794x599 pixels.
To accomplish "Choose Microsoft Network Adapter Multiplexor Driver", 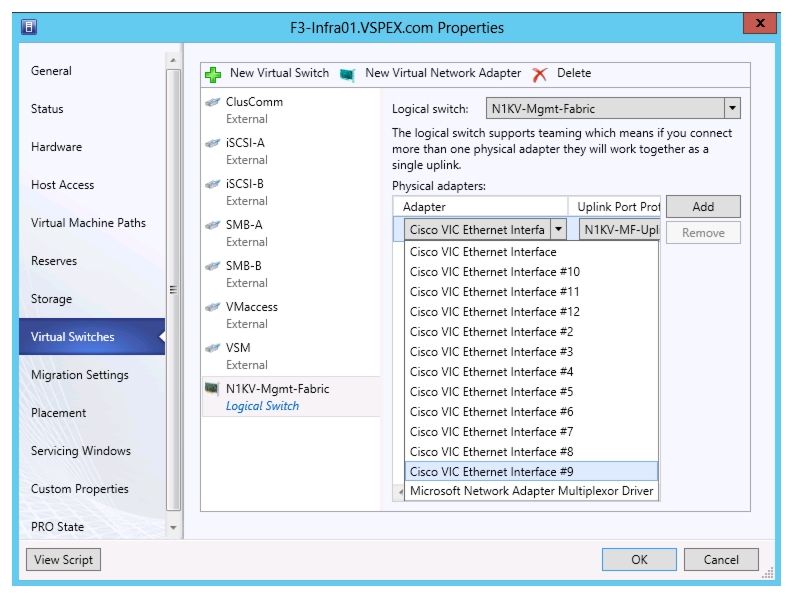I will coord(531,491).
